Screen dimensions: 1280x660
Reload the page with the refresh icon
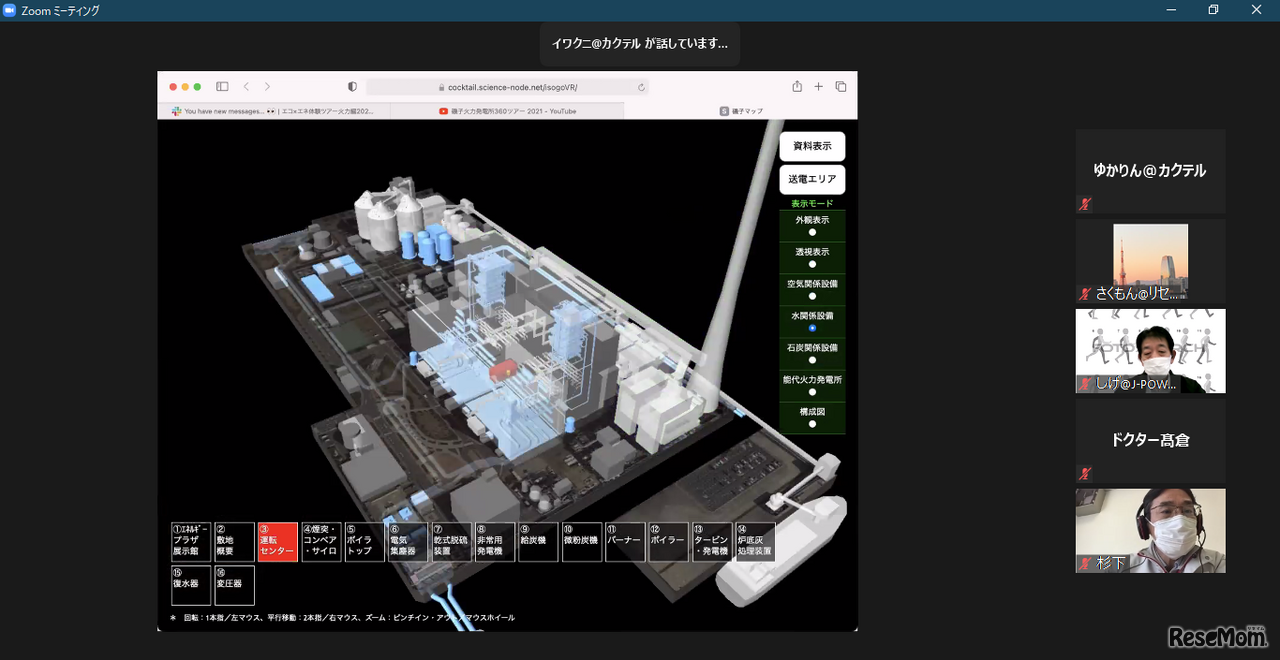click(641, 87)
